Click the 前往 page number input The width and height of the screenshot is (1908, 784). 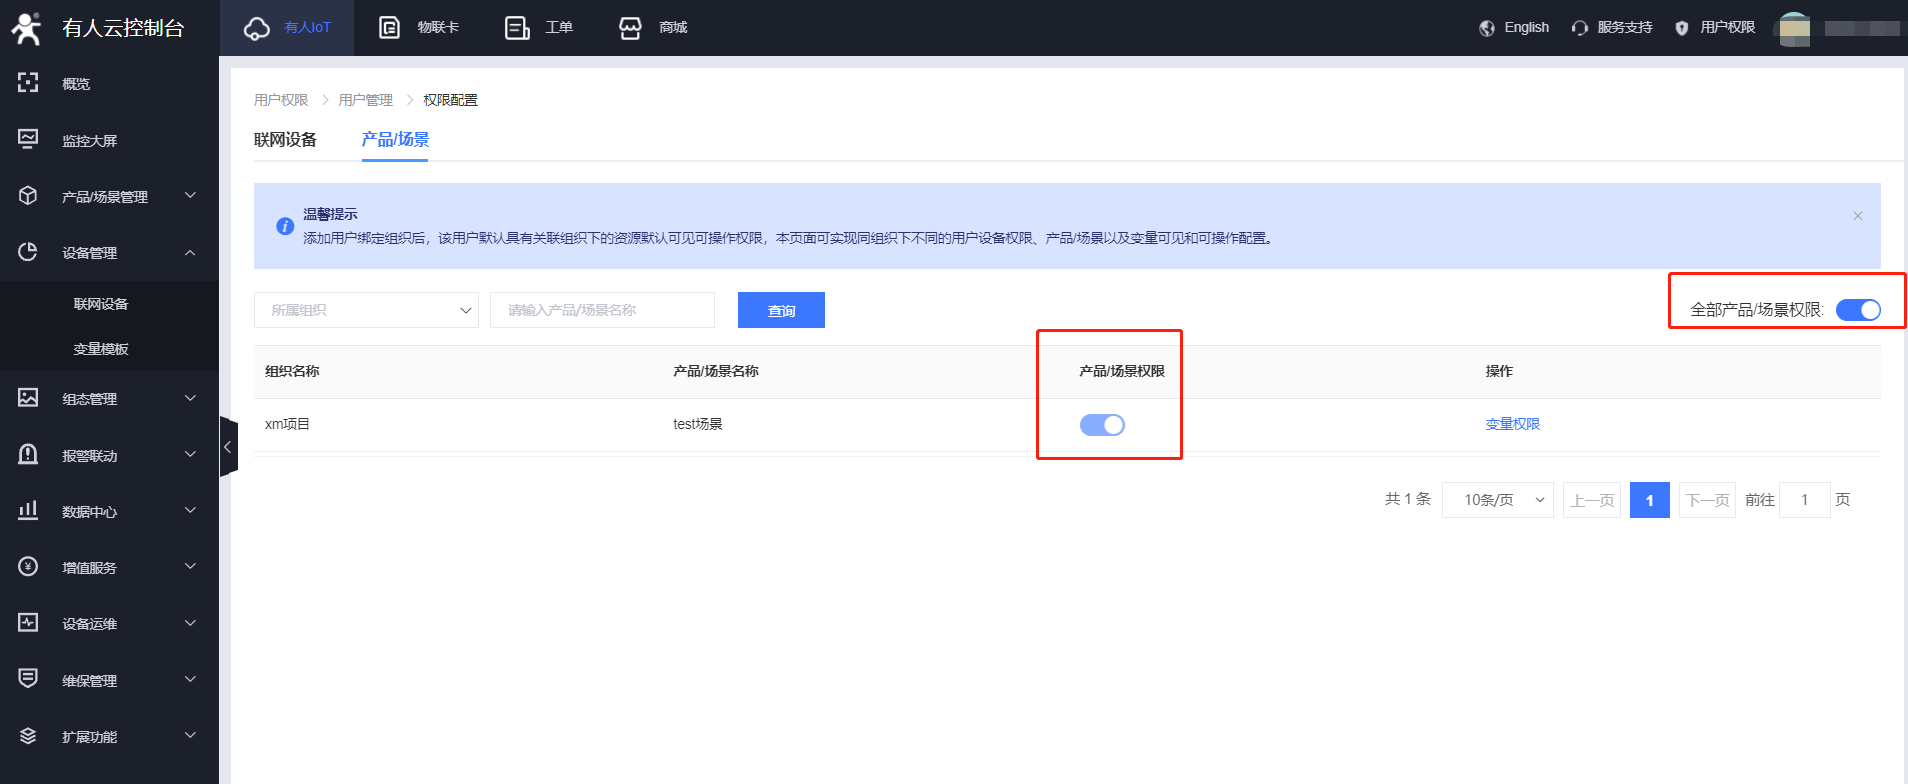[x=1805, y=499]
